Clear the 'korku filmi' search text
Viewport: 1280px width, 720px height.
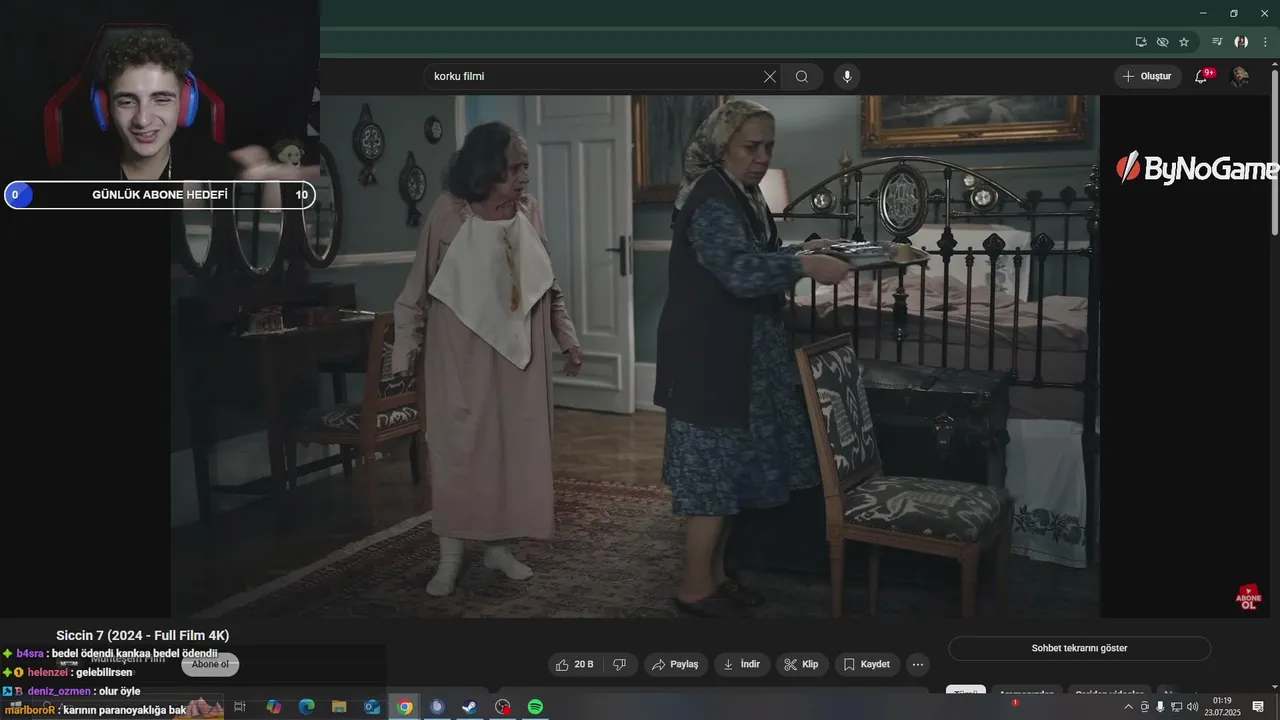point(769,77)
